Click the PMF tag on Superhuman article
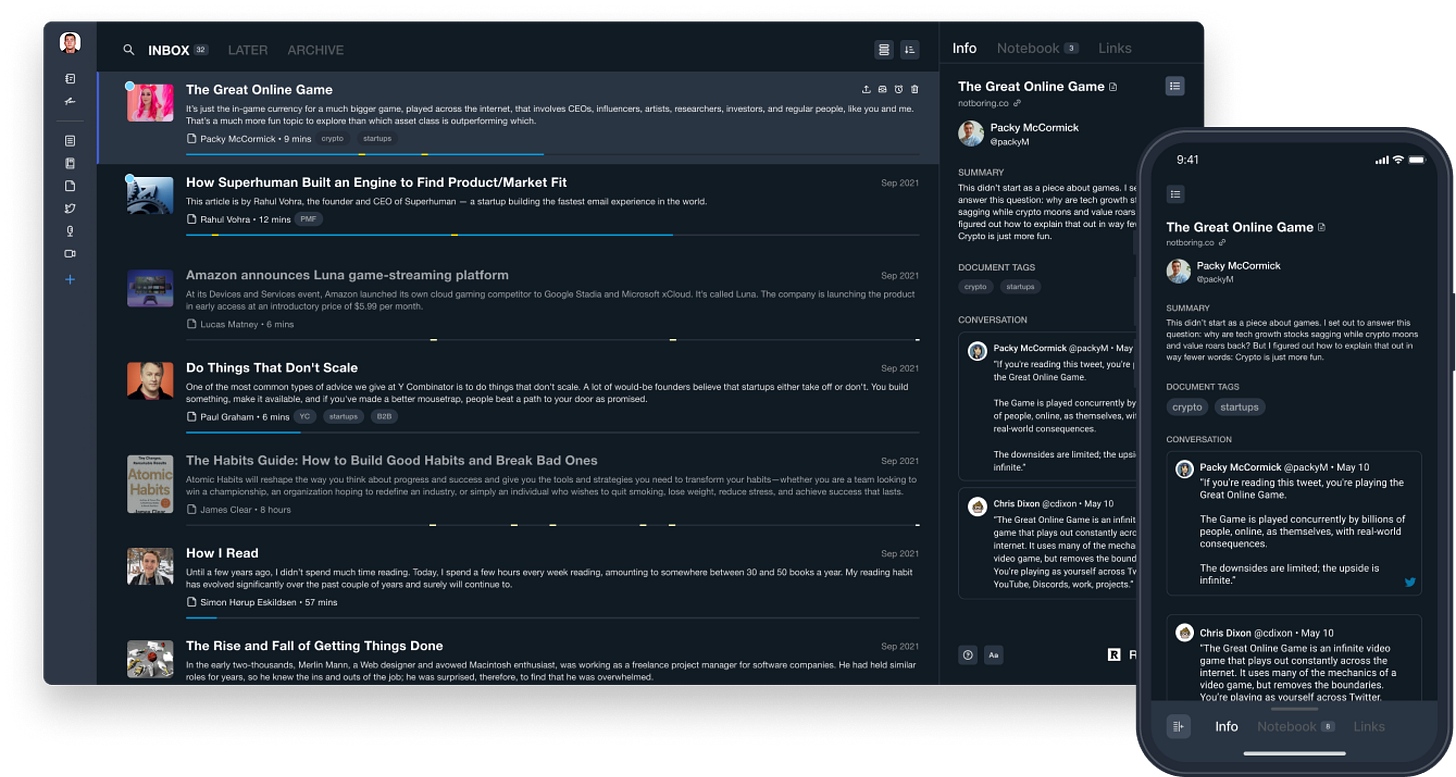1456x777 pixels. (308, 219)
